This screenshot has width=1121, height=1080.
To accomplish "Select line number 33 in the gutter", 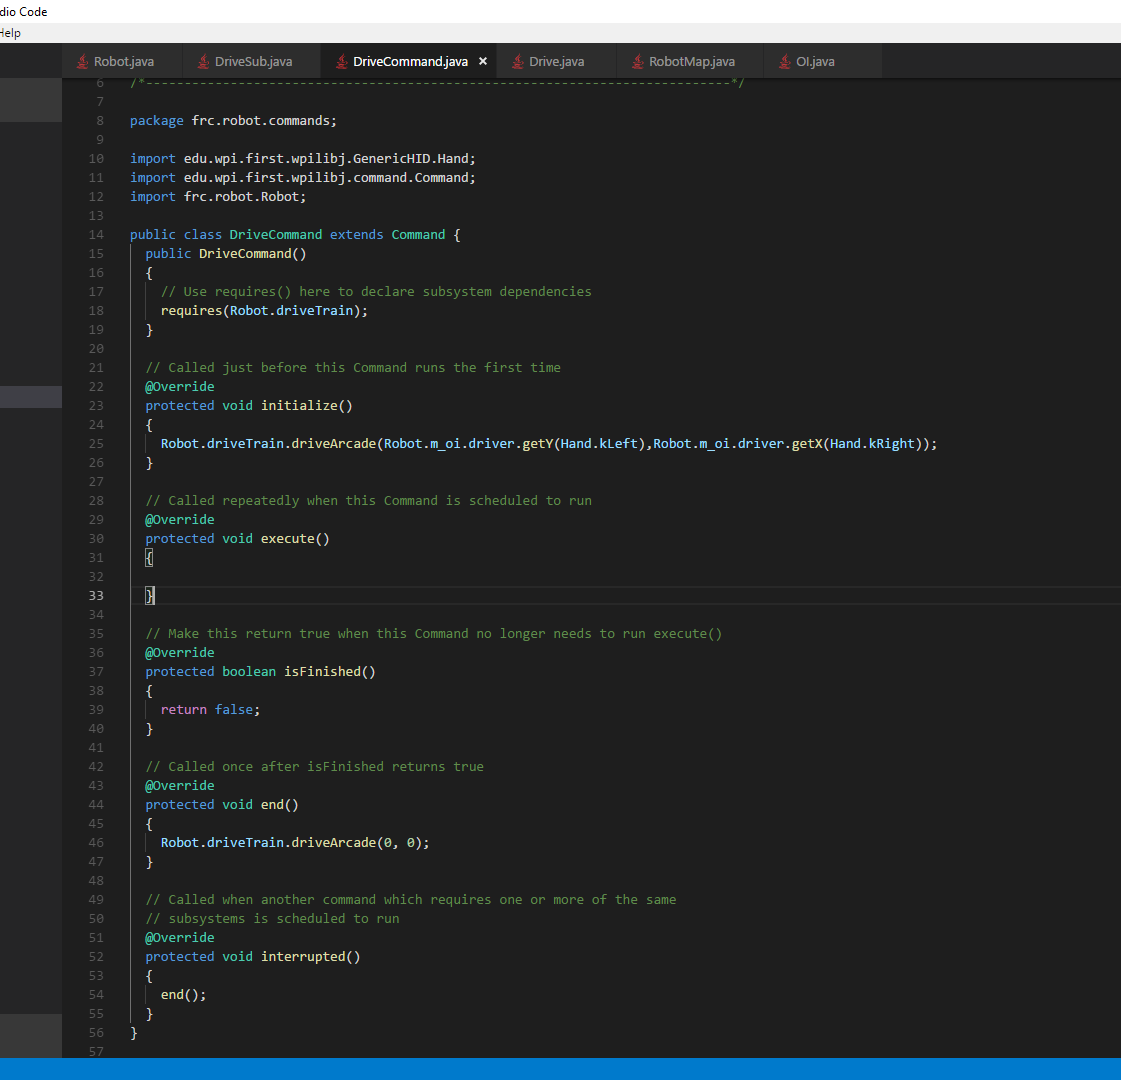I will coord(96,595).
